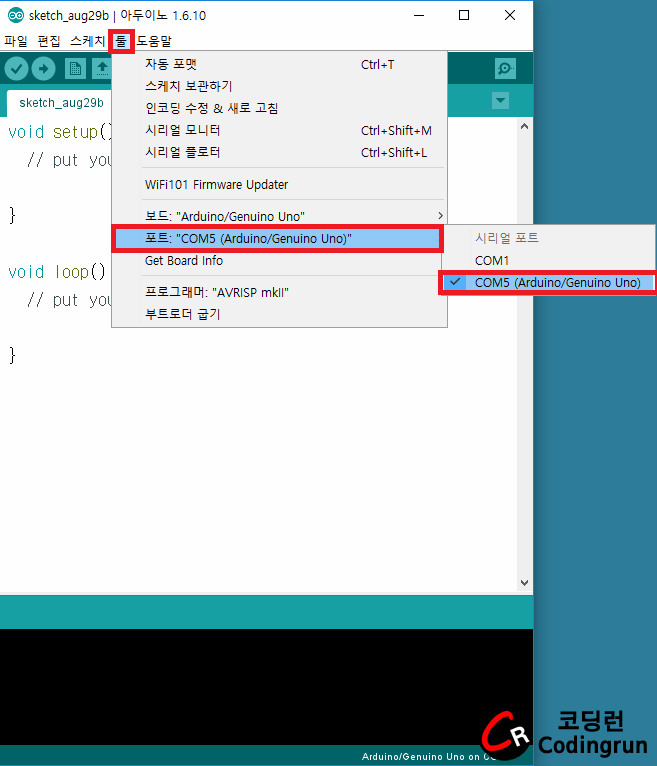
Task: Minimize the Arduino window
Action: coord(419,15)
